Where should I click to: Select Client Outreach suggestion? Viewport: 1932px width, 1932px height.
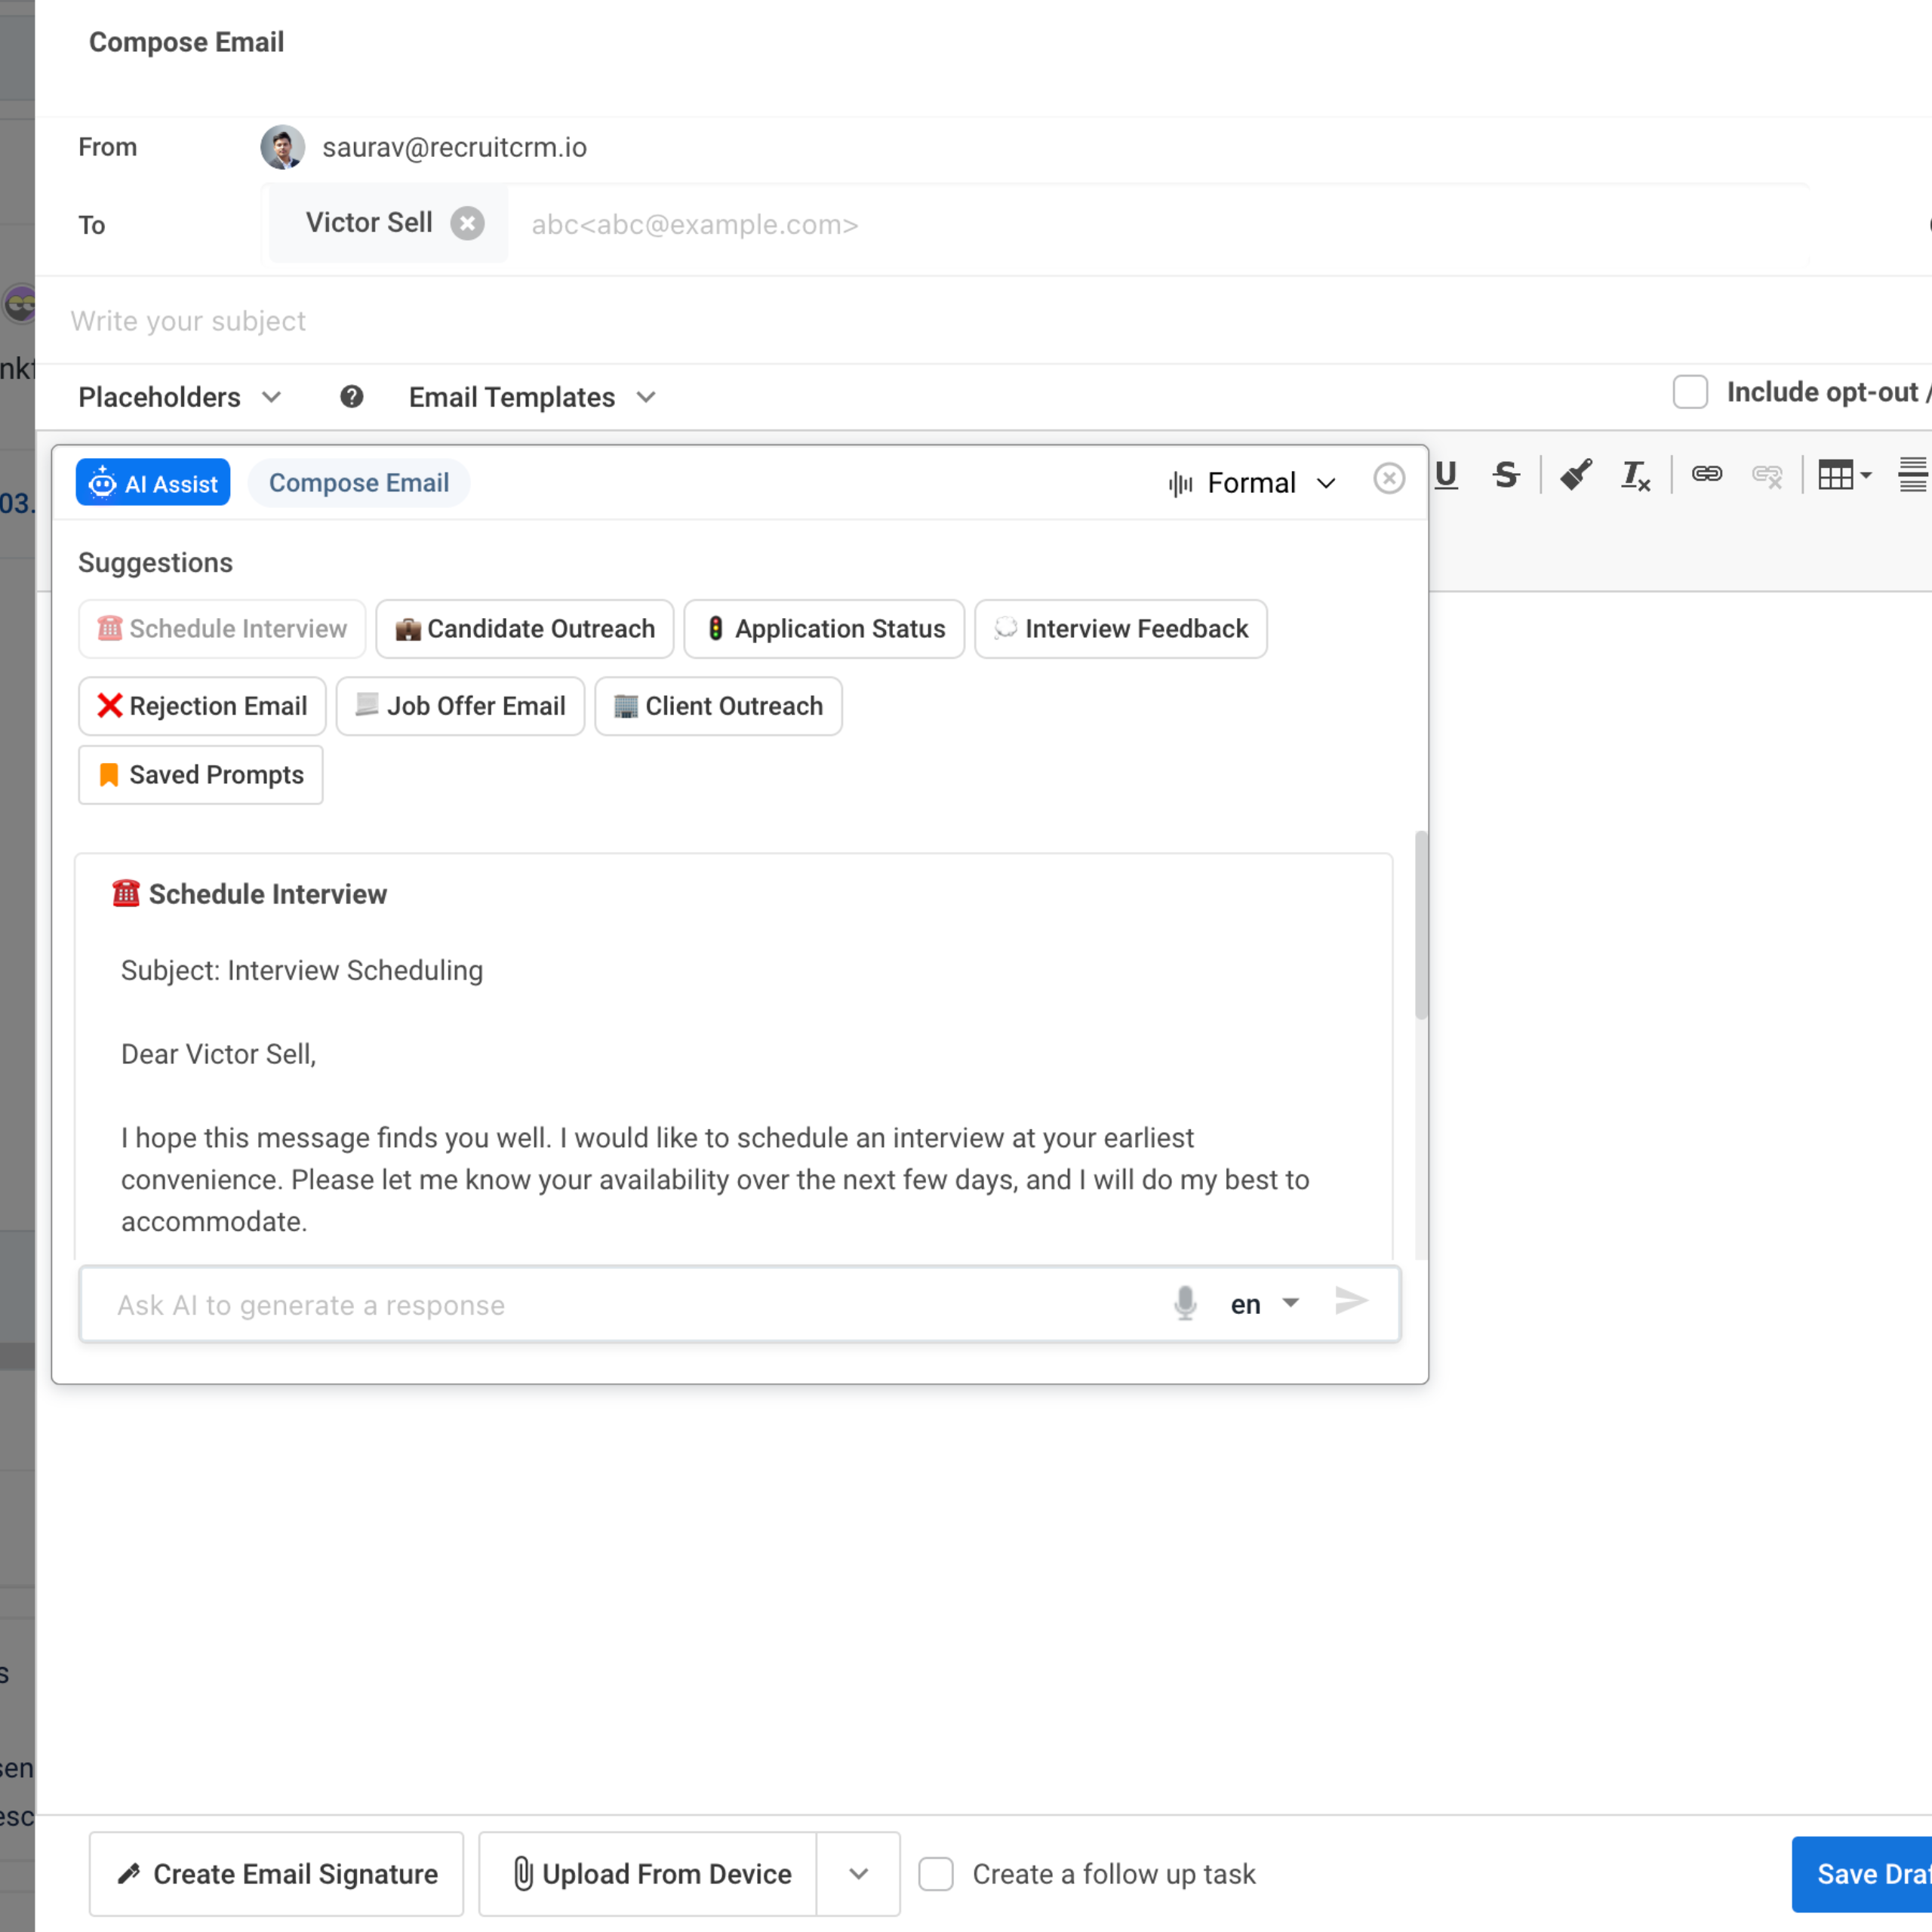(718, 706)
